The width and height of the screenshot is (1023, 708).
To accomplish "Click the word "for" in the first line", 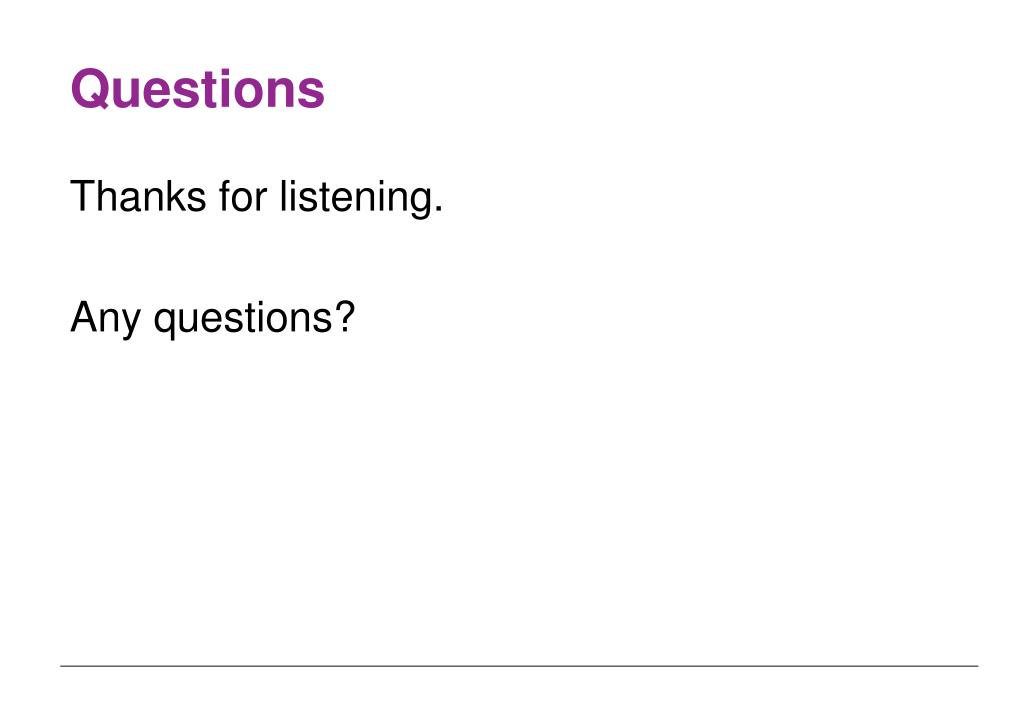I will tap(243, 196).
